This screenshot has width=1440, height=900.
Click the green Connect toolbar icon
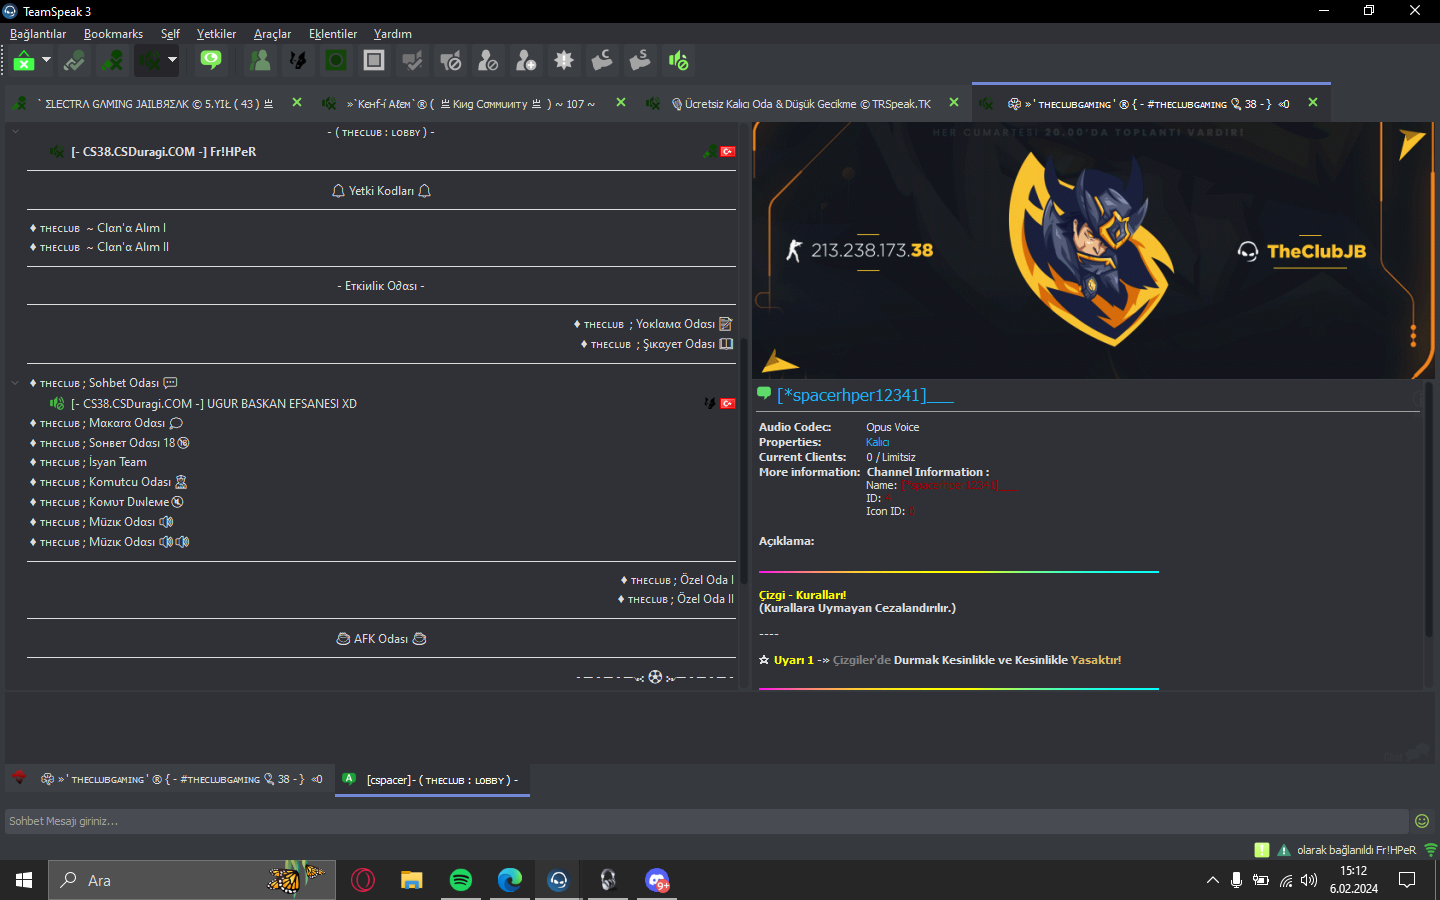point(24,61)
